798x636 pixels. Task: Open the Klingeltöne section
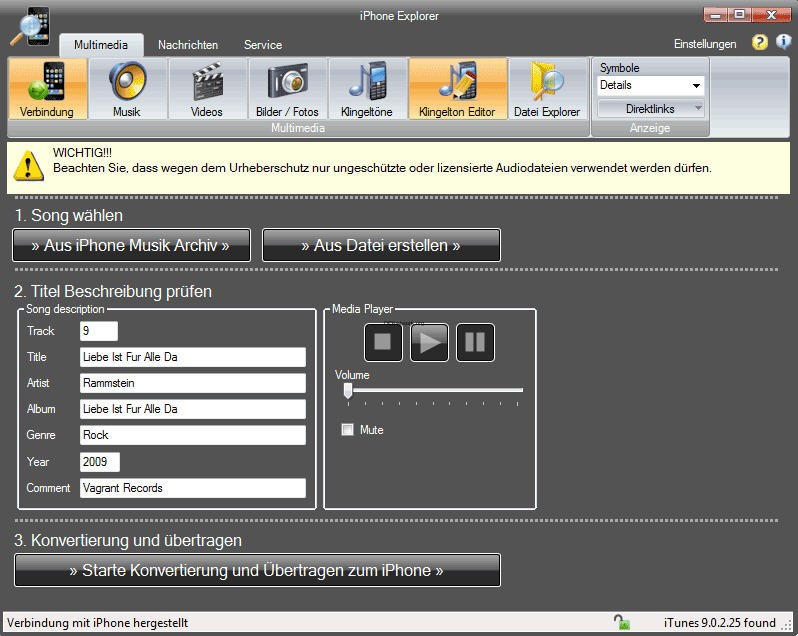click(x=367, y=89)
